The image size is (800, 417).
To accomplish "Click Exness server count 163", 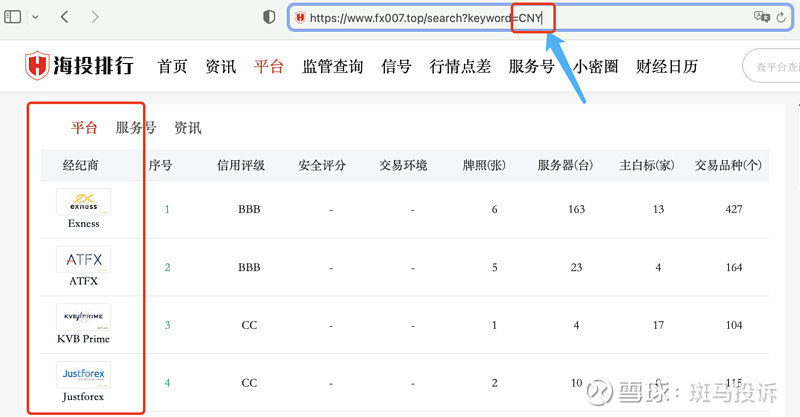I will point(577,209).
